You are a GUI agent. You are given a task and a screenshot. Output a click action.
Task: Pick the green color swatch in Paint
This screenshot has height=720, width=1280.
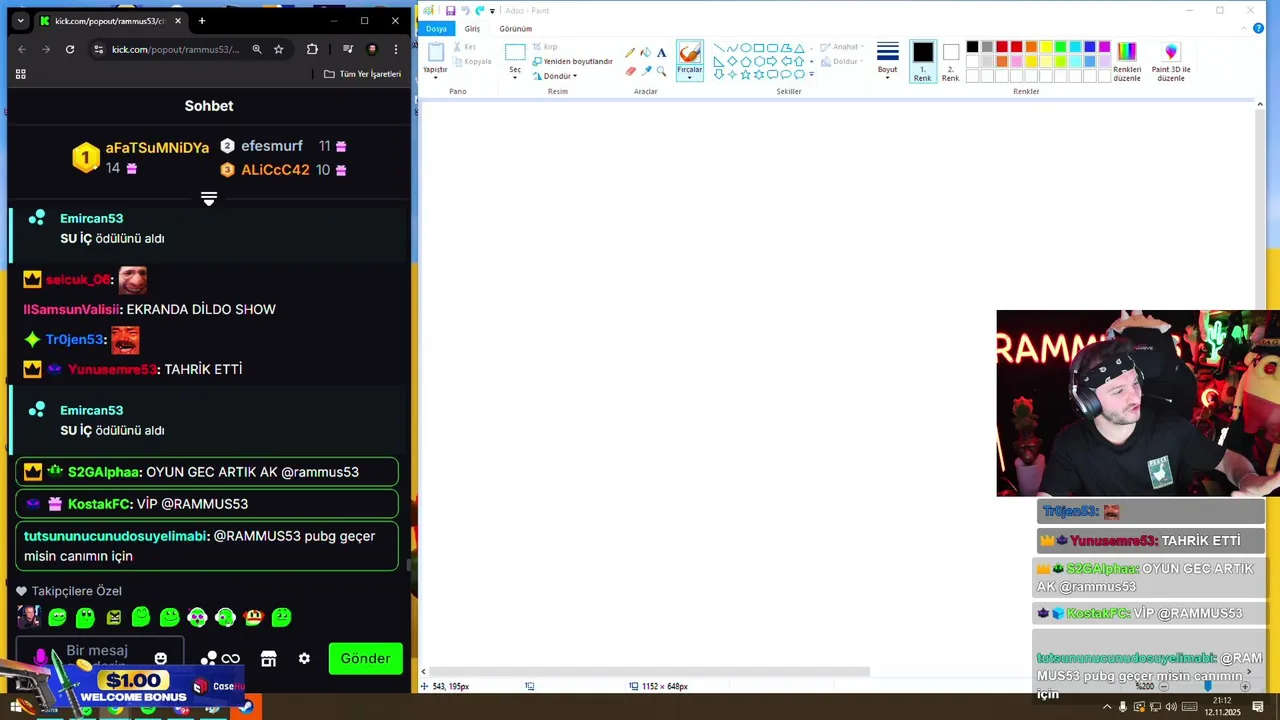coord(1060,47)
